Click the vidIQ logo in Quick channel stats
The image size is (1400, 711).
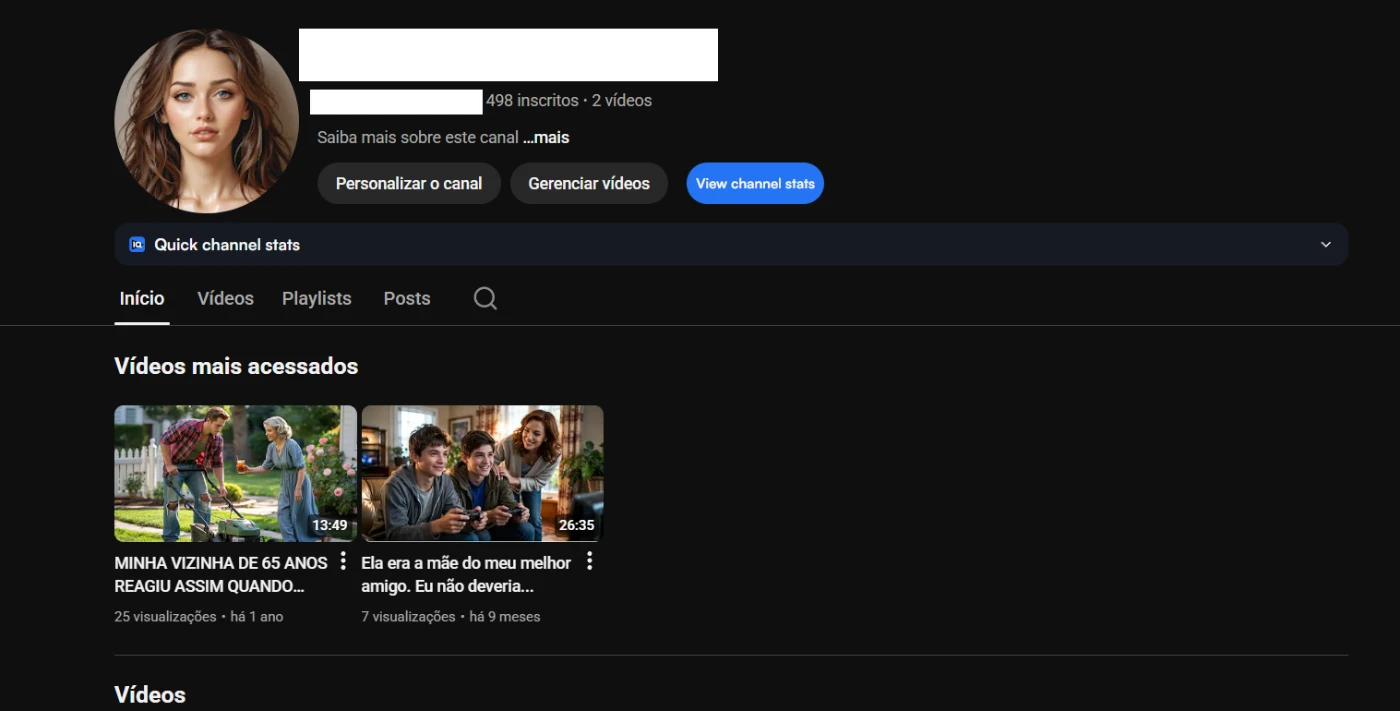137,244
